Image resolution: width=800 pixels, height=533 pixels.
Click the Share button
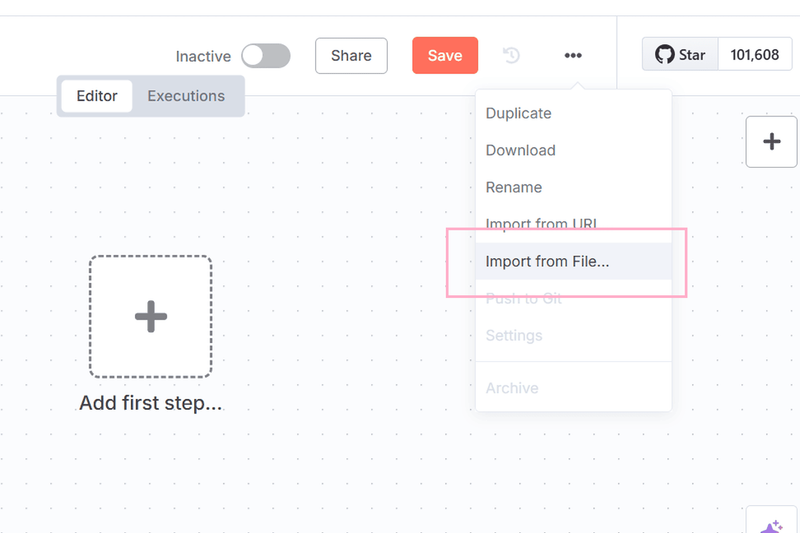[x=351, y=56]
